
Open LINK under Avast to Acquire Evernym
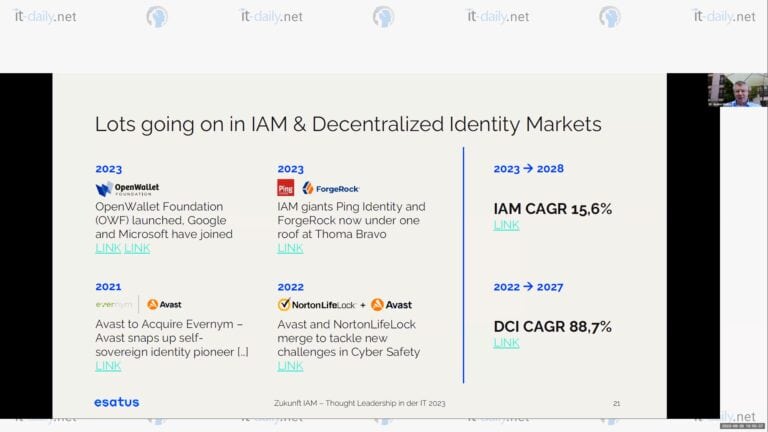(x=108, y=366)
